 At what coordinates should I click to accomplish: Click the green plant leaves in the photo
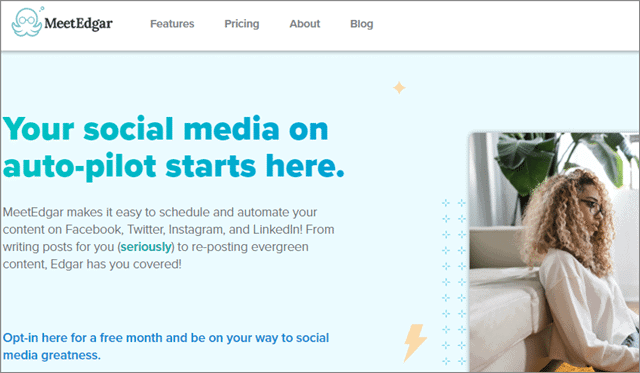[563, 157]
